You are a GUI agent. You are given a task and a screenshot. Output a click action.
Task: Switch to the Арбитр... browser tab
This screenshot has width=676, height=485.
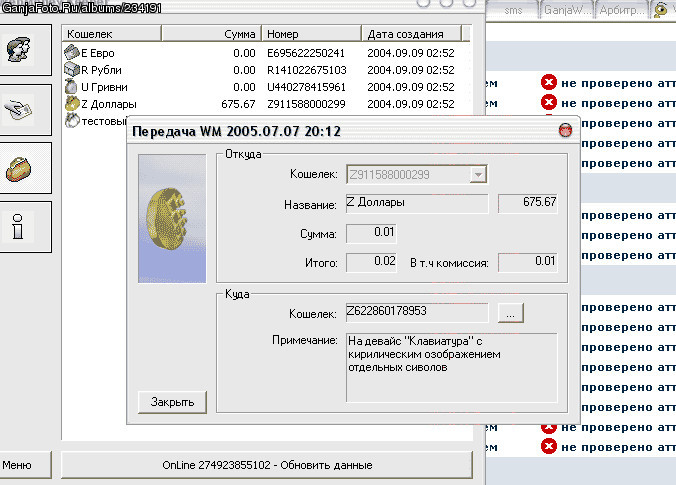tap(621, 10)
